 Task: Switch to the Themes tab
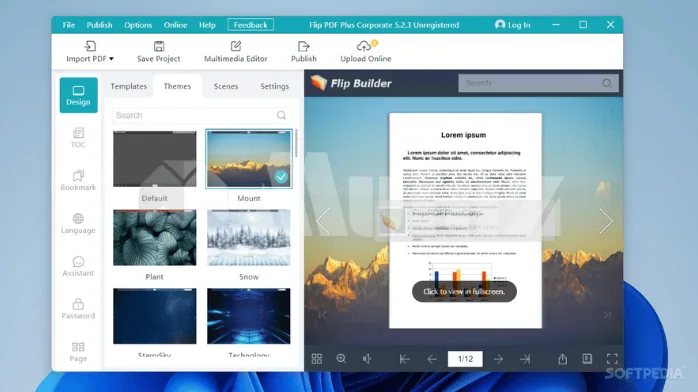pos(177,86)
